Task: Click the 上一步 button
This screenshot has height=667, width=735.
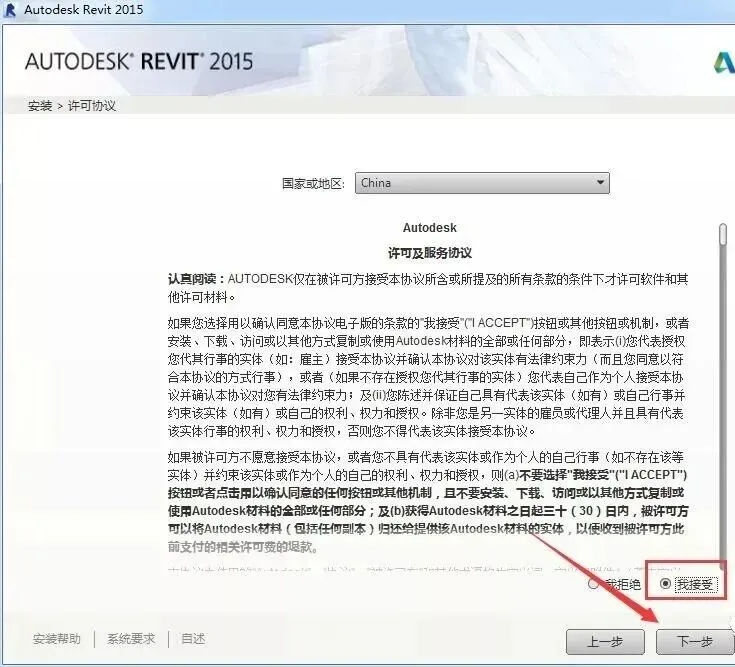Action: coord(605,641)
